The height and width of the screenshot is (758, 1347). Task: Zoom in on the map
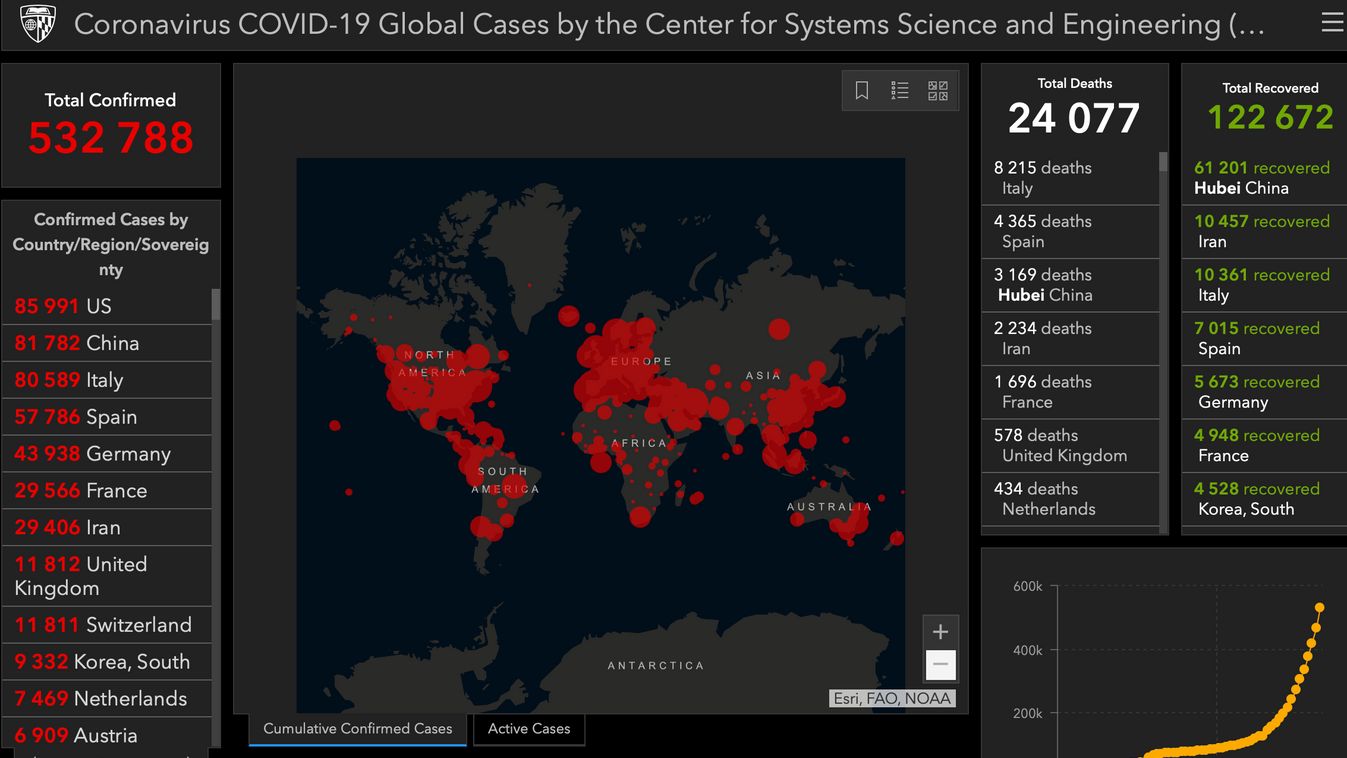click(940, 632)
